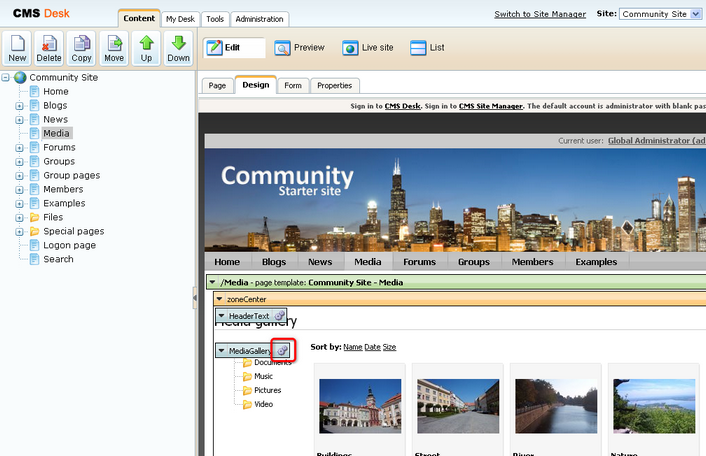The height and width of the screenshot is (456, 706).
Task: Open the MediaGallery web part menu arrow
Action: coord(222,350)
